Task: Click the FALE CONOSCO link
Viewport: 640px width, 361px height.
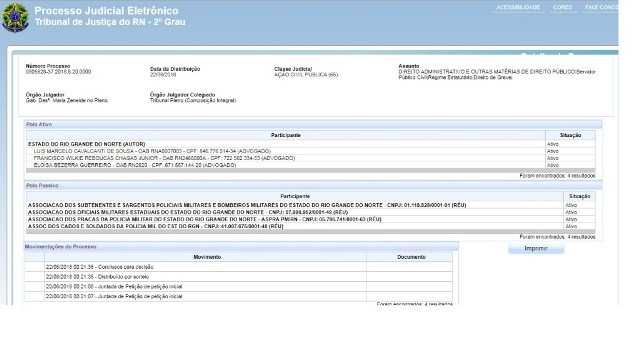Action: [601, 7]
